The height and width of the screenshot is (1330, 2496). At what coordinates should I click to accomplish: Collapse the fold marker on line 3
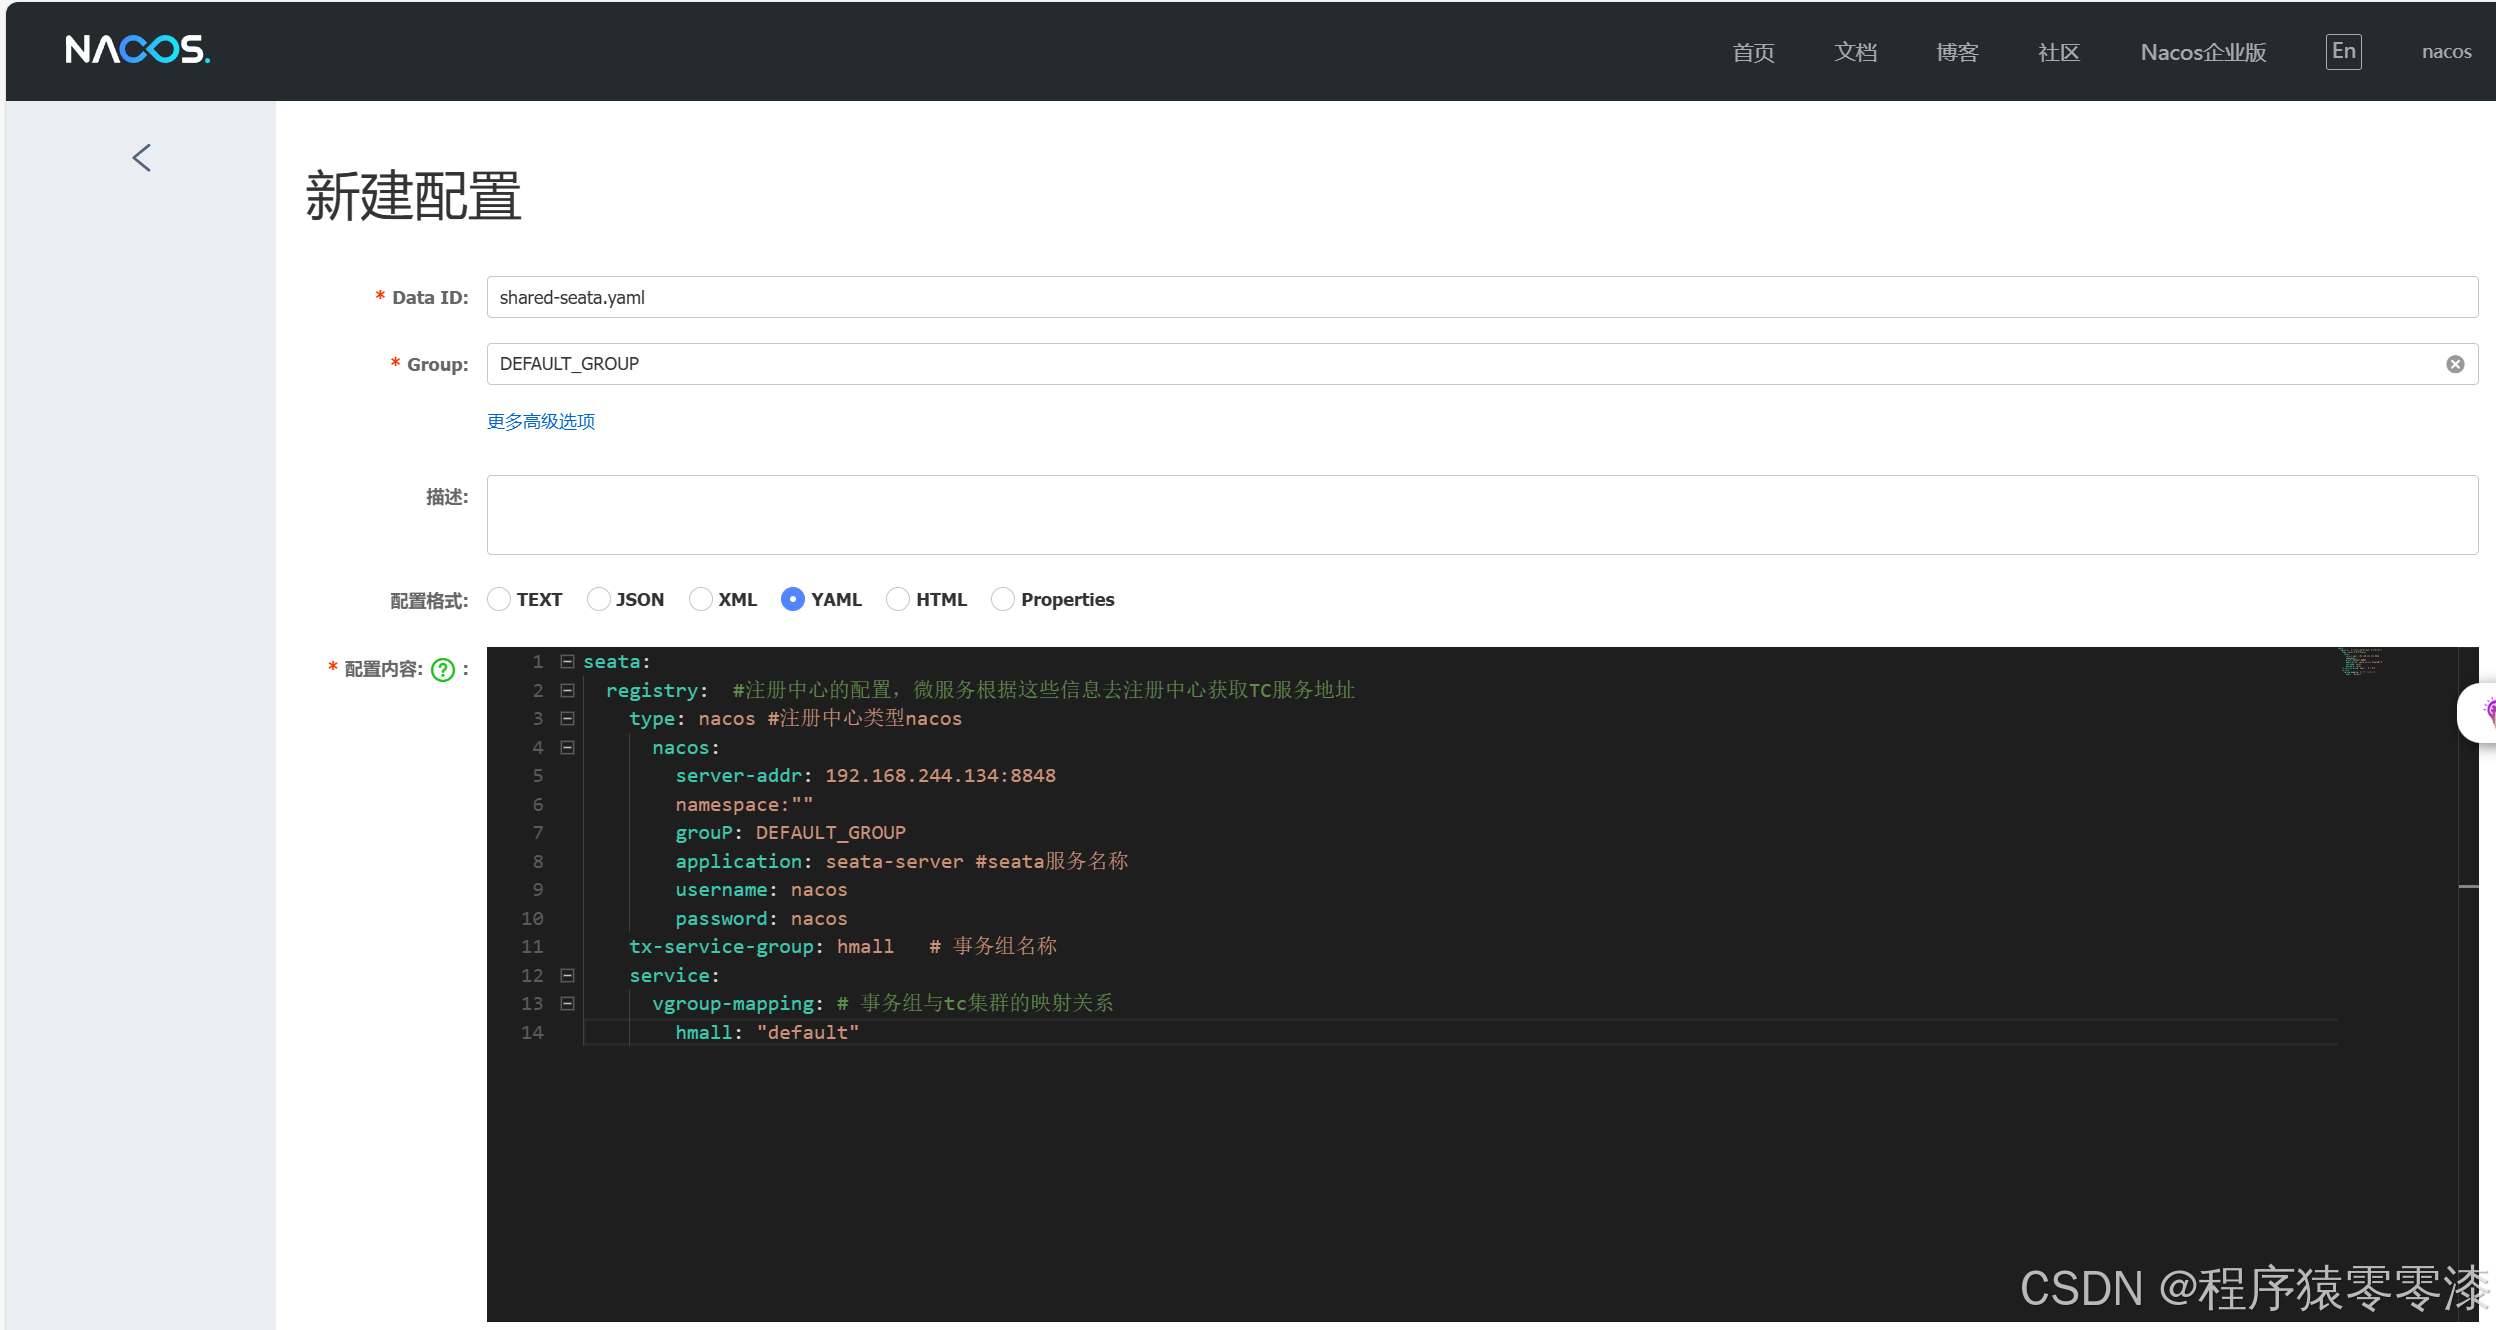coord(567,718)
